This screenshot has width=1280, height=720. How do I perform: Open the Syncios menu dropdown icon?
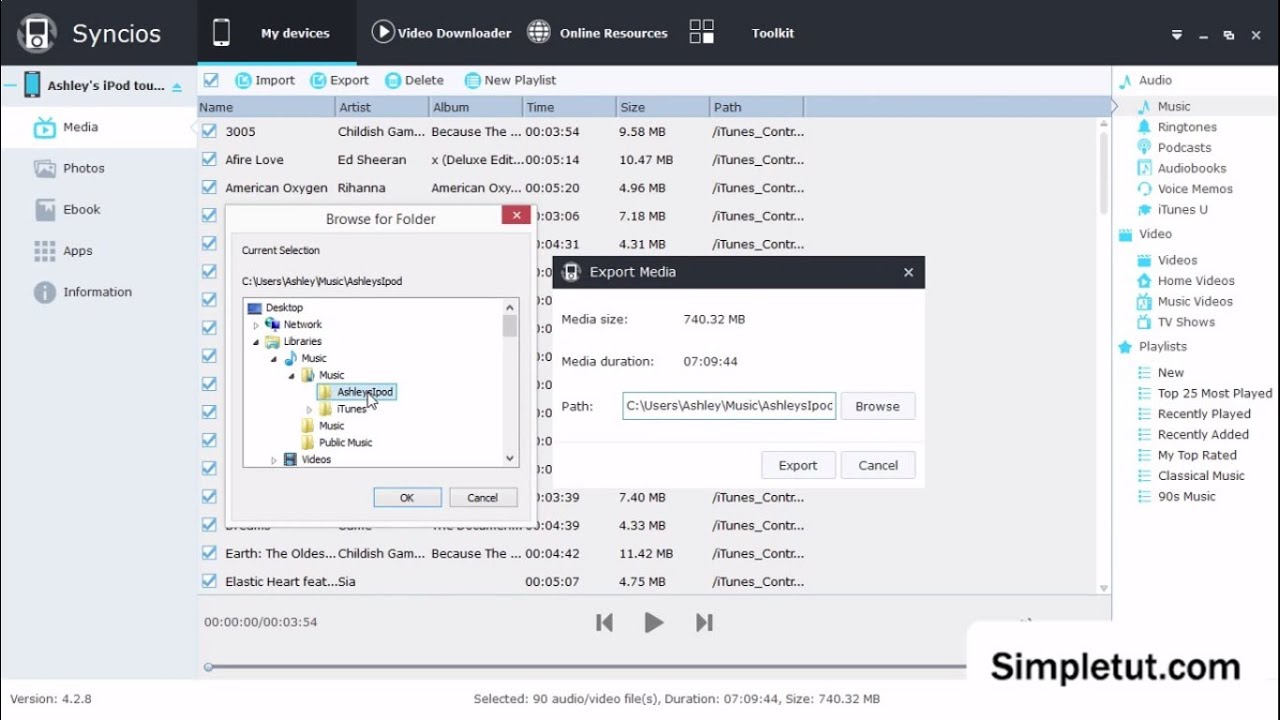[1177, 35]
